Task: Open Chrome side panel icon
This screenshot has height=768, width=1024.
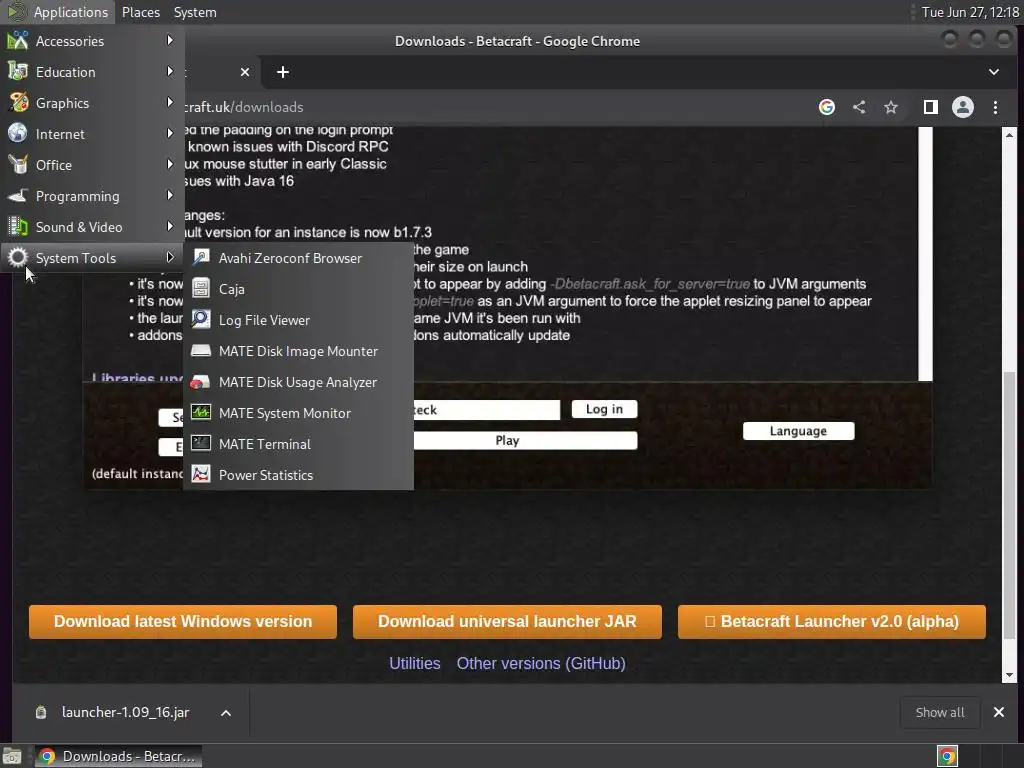Action: 931,107
